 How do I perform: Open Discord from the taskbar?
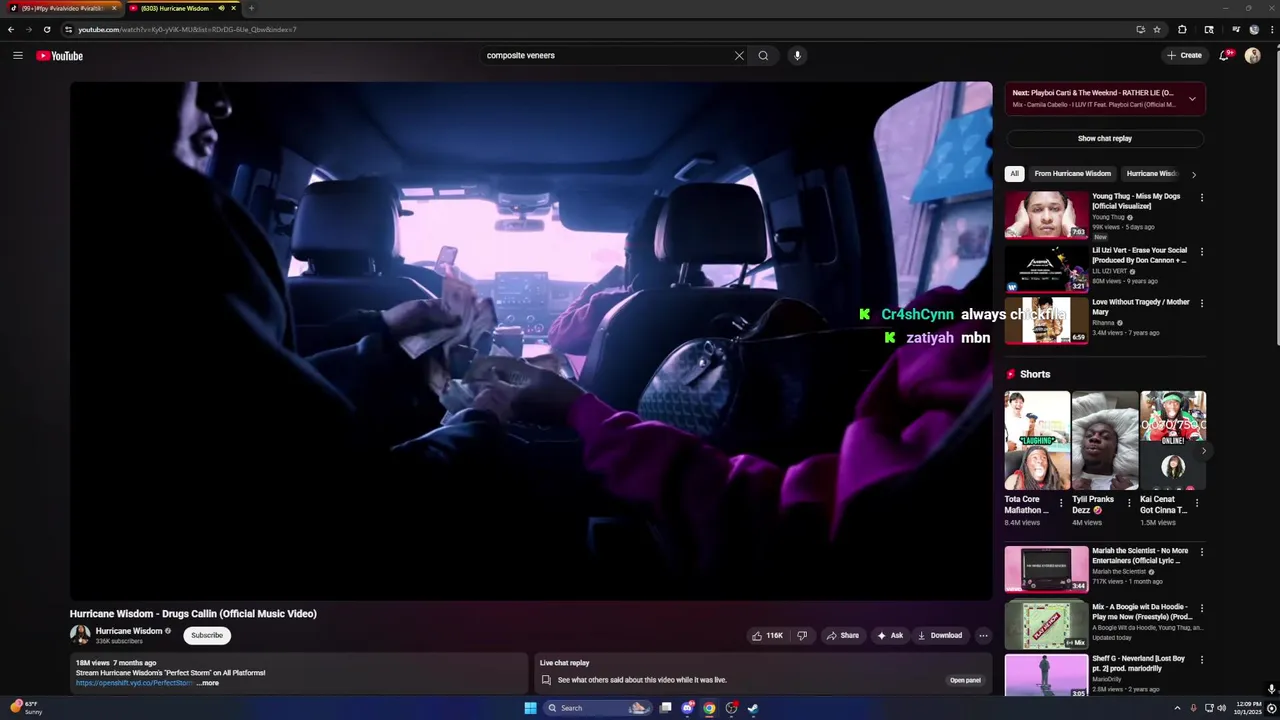coord(688,708)
